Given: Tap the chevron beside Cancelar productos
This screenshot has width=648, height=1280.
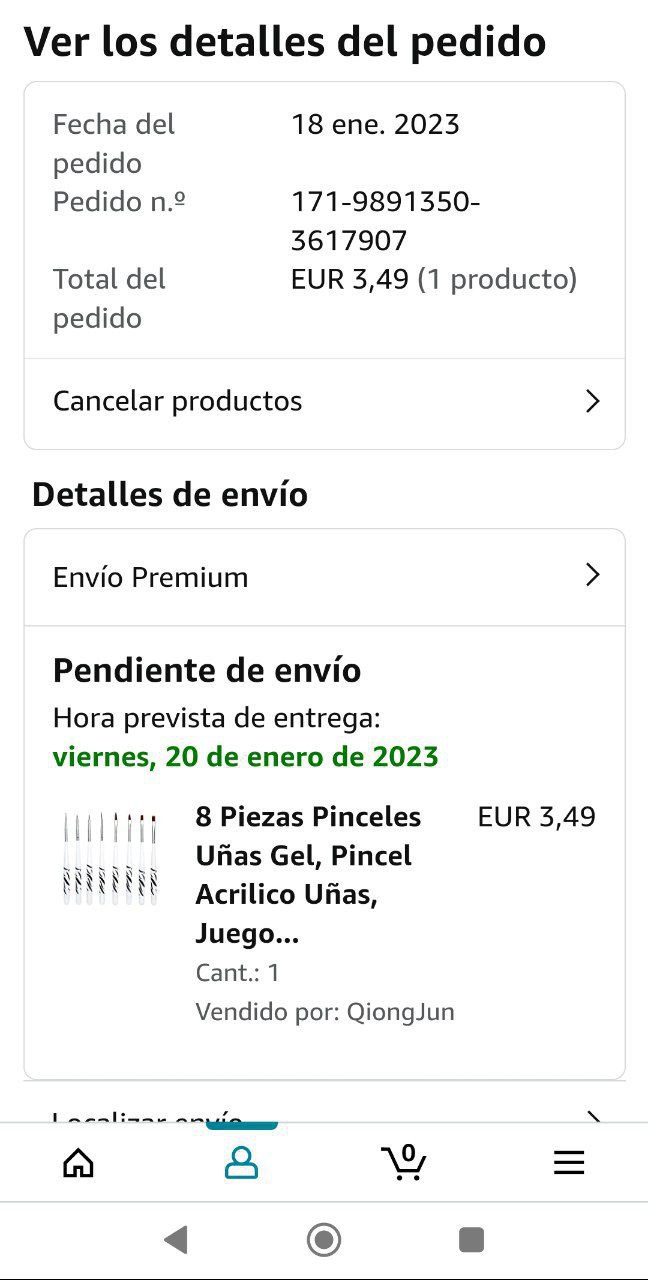Looking at the screenshot, I should pos(592,401).
